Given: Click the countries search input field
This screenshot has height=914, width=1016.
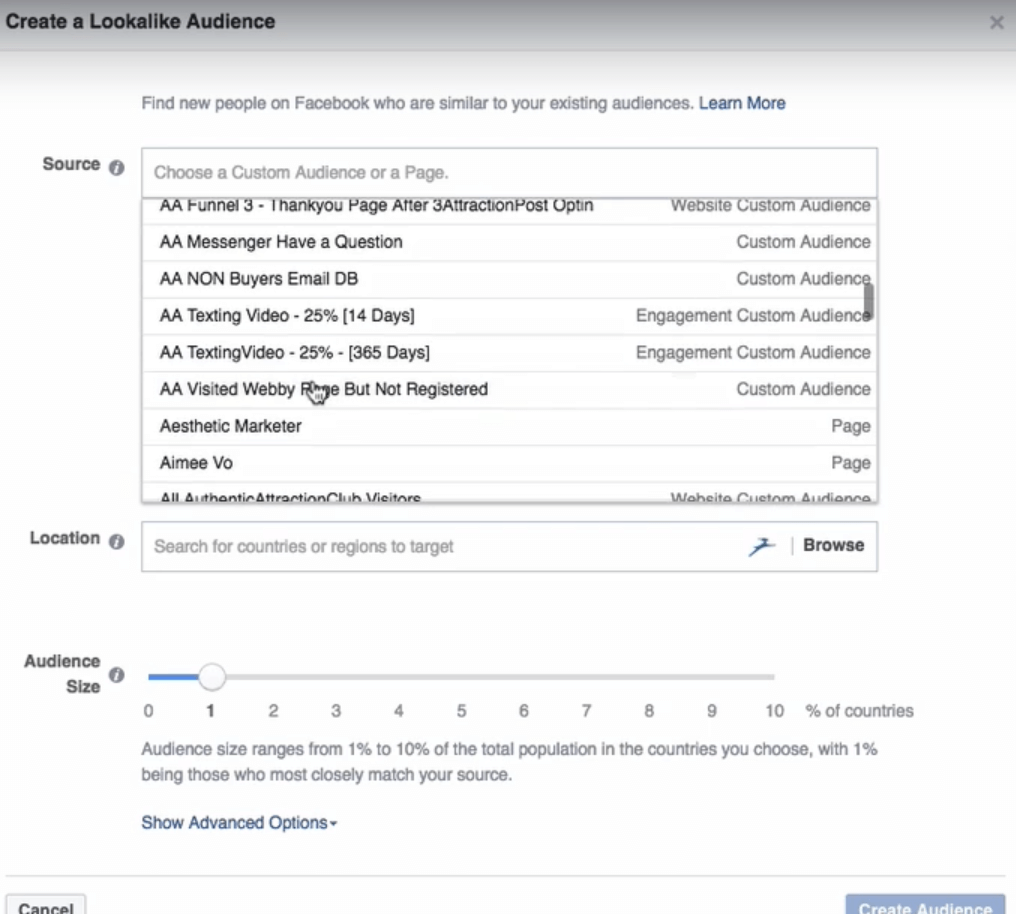Looking at the screenshot, I should click(400, 545).
